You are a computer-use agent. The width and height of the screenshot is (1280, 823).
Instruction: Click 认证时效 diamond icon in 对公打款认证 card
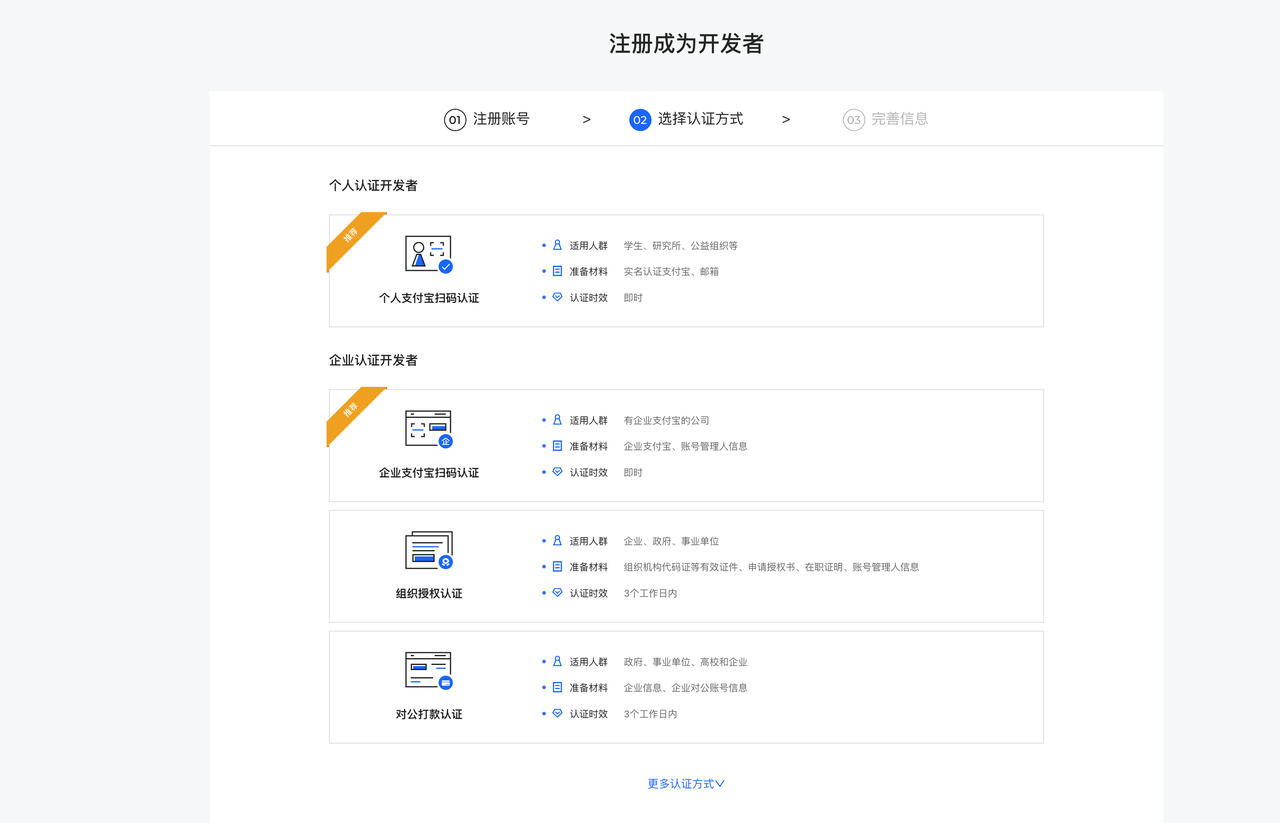pos(557,714)
